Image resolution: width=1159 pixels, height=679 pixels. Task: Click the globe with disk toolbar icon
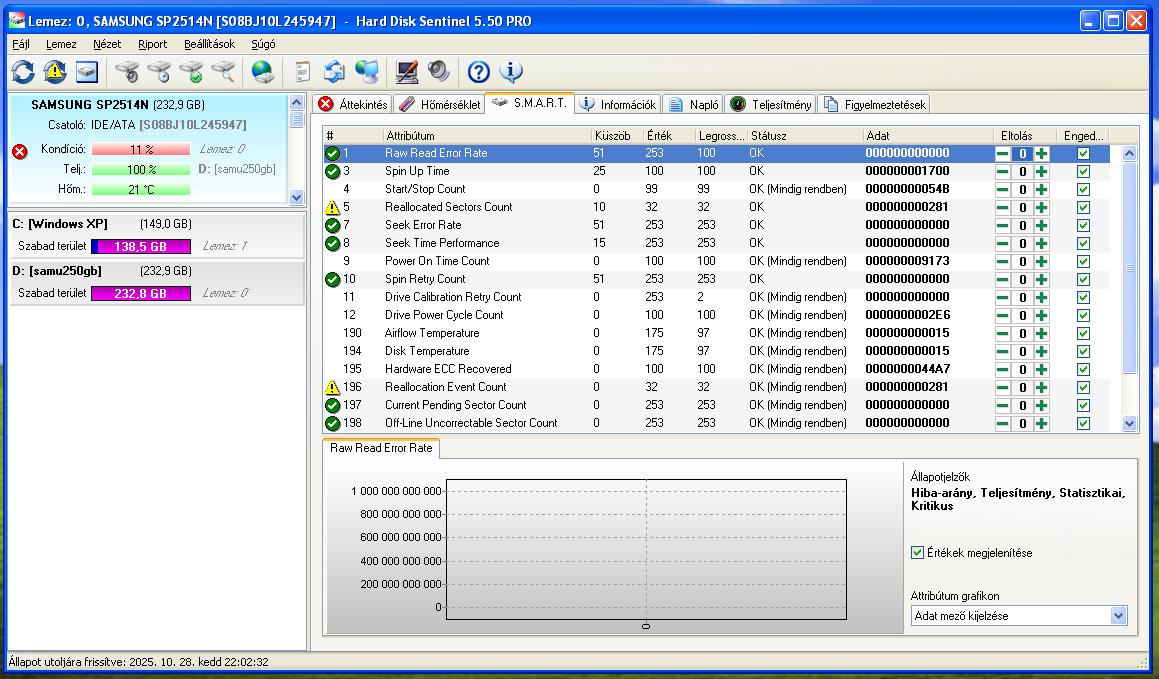point(262,72)
